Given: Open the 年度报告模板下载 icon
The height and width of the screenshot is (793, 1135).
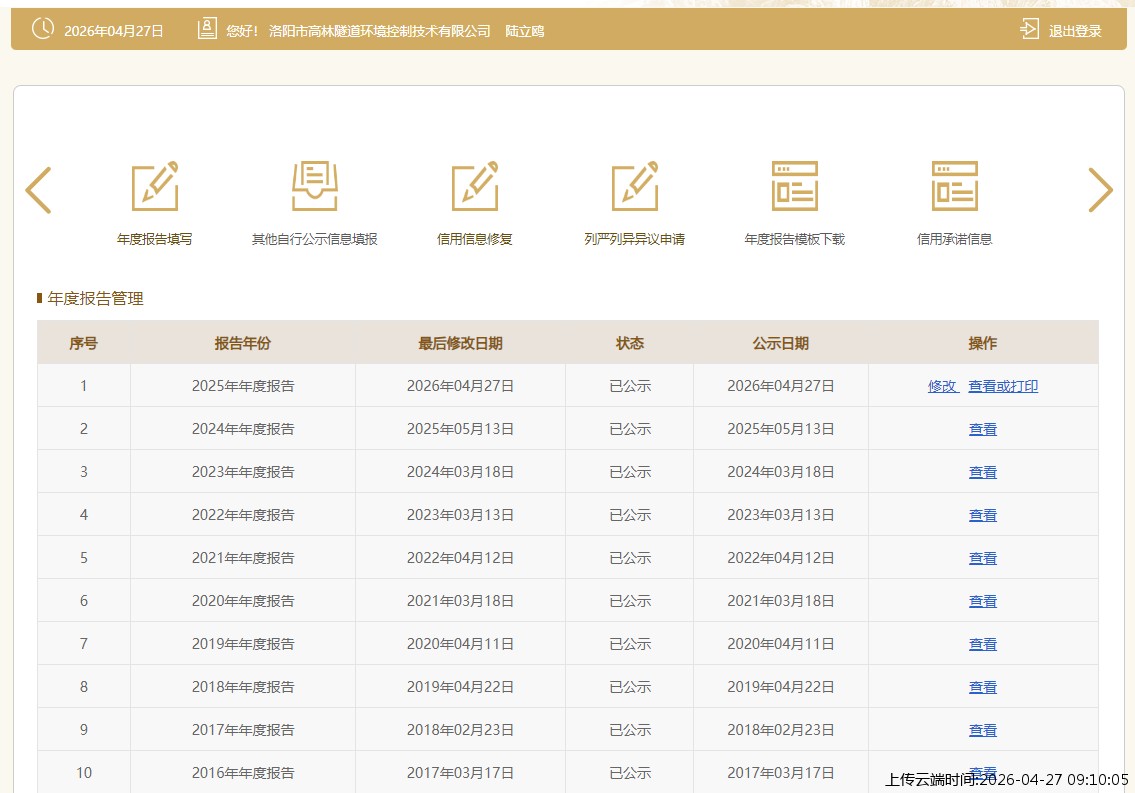Looking at the screenshot, I should [795, 186].
